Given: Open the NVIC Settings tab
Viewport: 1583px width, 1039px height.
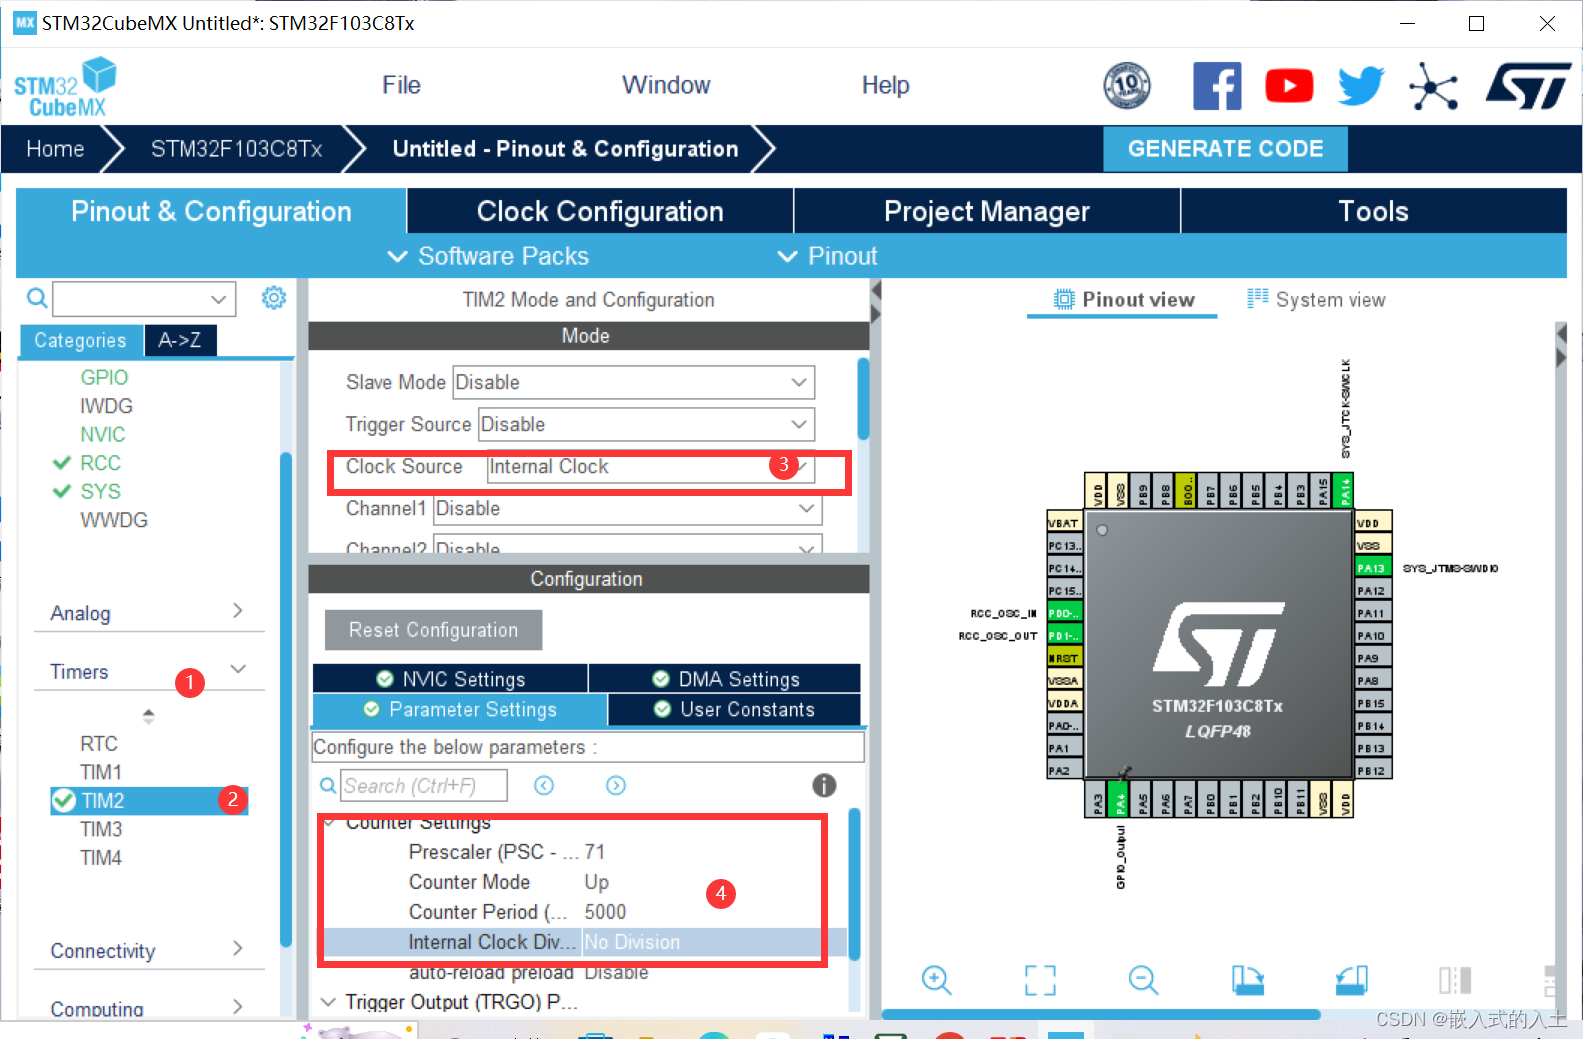Looking at the screenshot, I should tap(450, 679).
